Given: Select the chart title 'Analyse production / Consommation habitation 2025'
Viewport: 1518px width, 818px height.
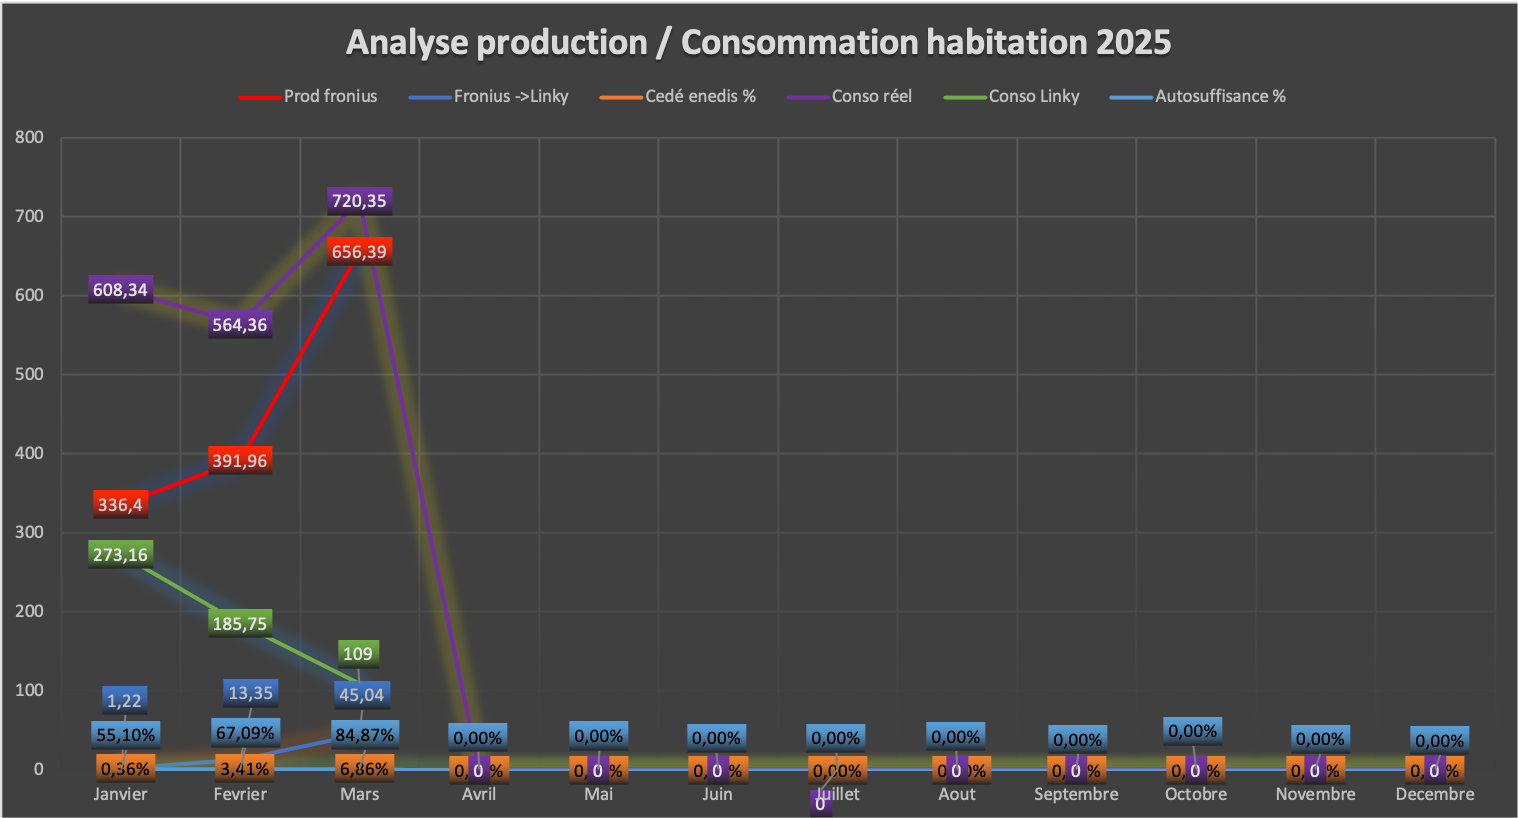Looking at the screenshot, I should tap(758, 42).
